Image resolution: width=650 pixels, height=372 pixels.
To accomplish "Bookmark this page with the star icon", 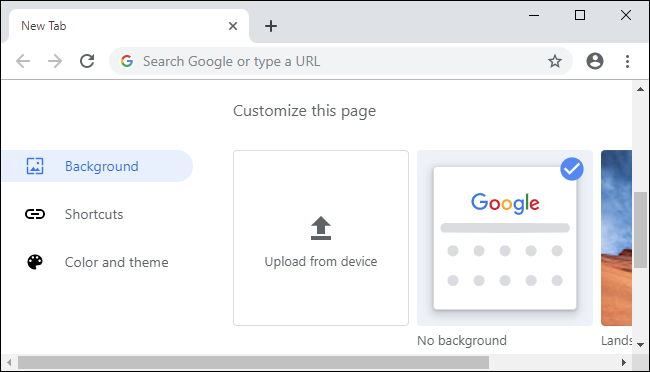I will click(555, 61).
